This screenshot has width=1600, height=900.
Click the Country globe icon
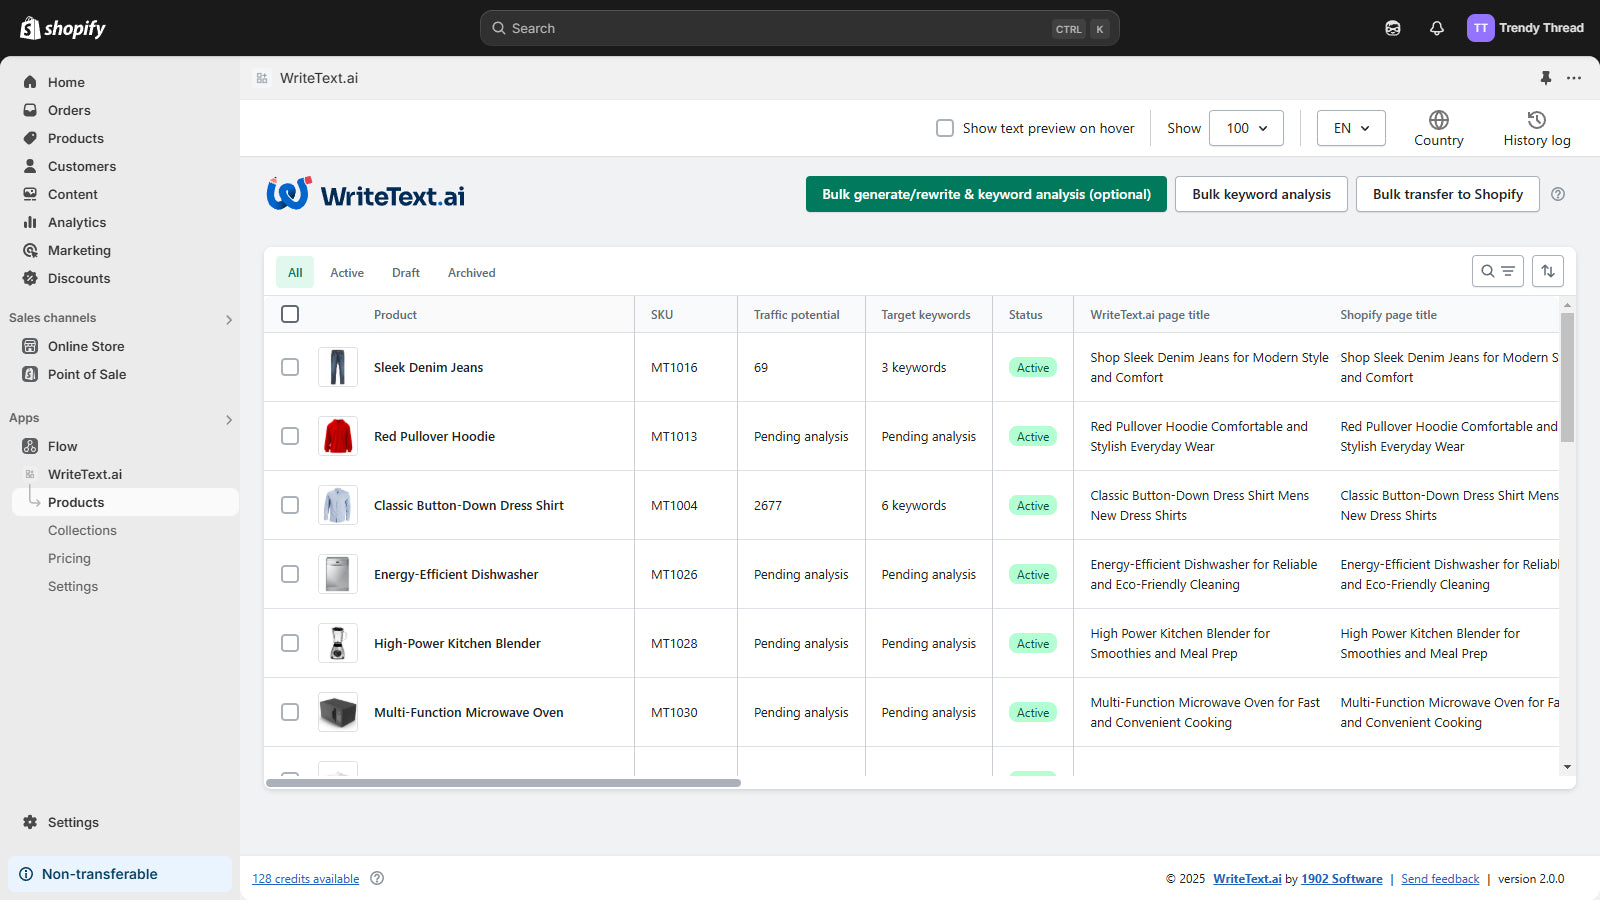[1438, 120]
